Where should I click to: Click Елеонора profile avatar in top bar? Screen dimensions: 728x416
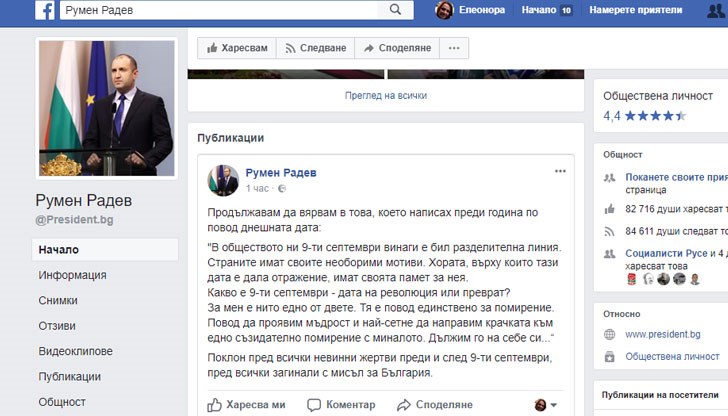444,10
